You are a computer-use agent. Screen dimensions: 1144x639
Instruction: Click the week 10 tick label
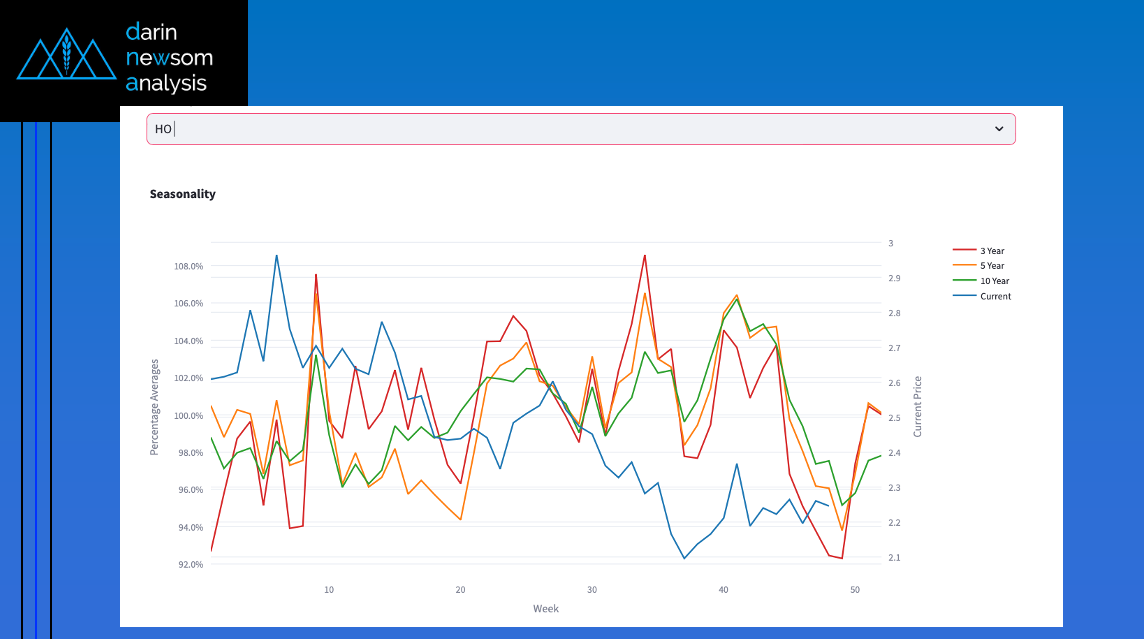tap(329, 590)
